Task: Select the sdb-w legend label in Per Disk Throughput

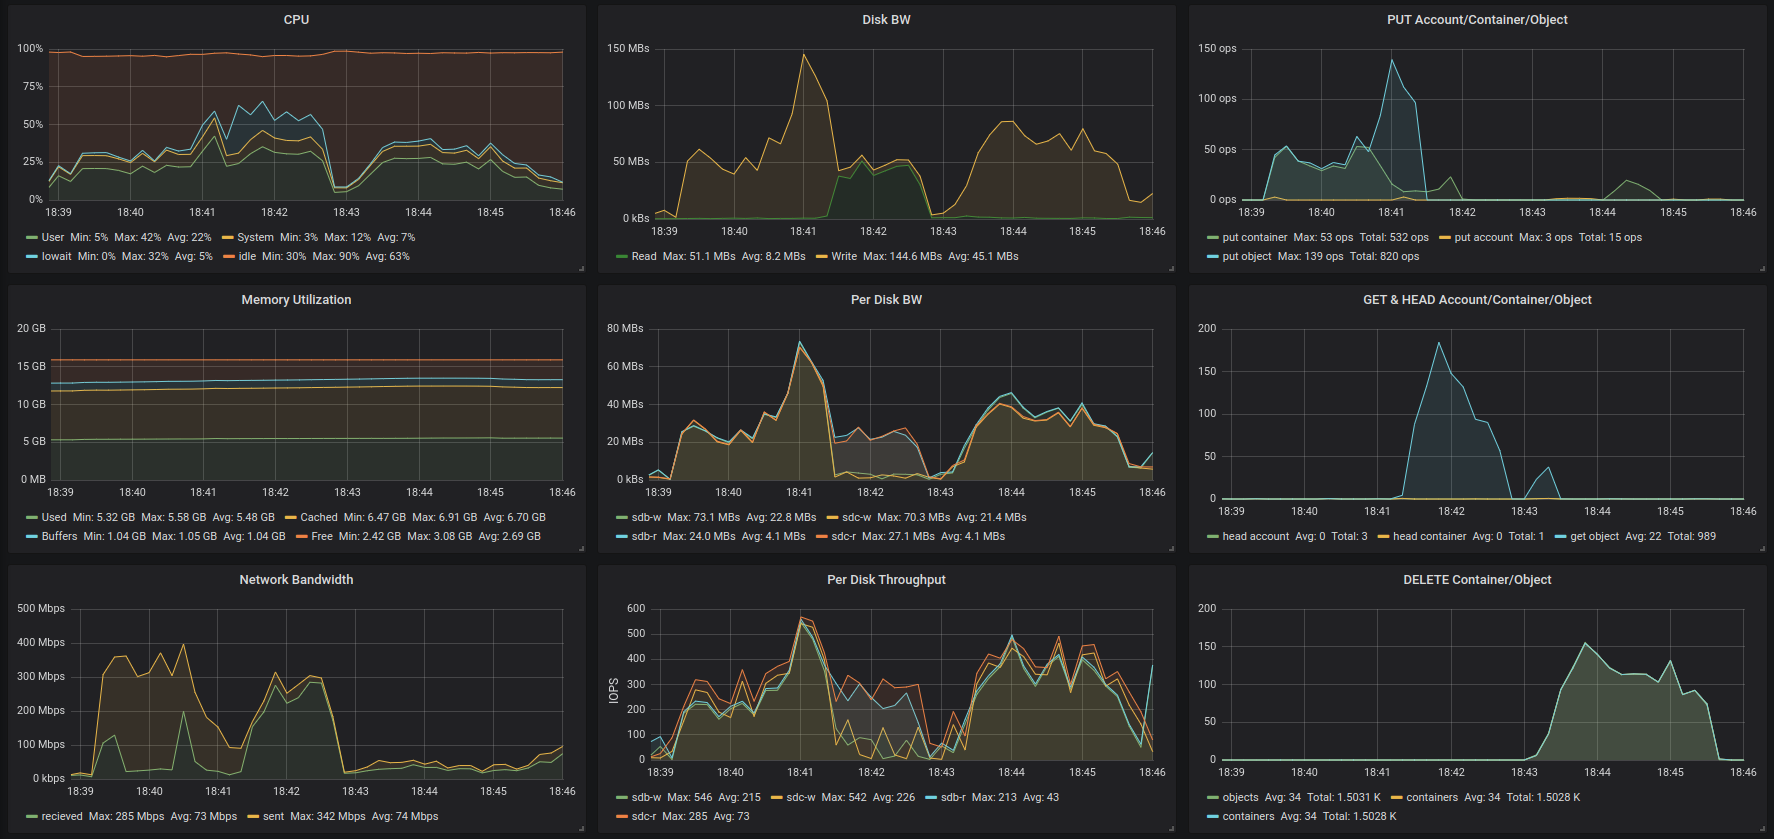Action: pyautogui.click(x=646, y=797)
